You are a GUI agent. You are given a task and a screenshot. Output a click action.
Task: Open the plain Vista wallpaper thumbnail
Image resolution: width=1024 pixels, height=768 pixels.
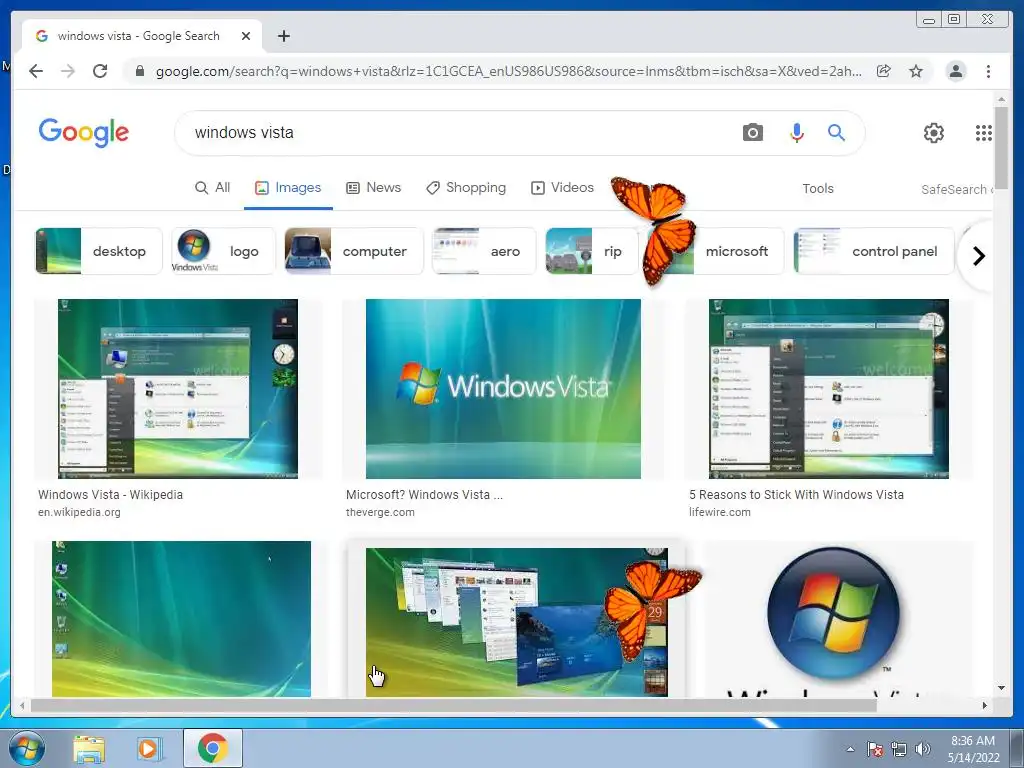click(182, 618)
